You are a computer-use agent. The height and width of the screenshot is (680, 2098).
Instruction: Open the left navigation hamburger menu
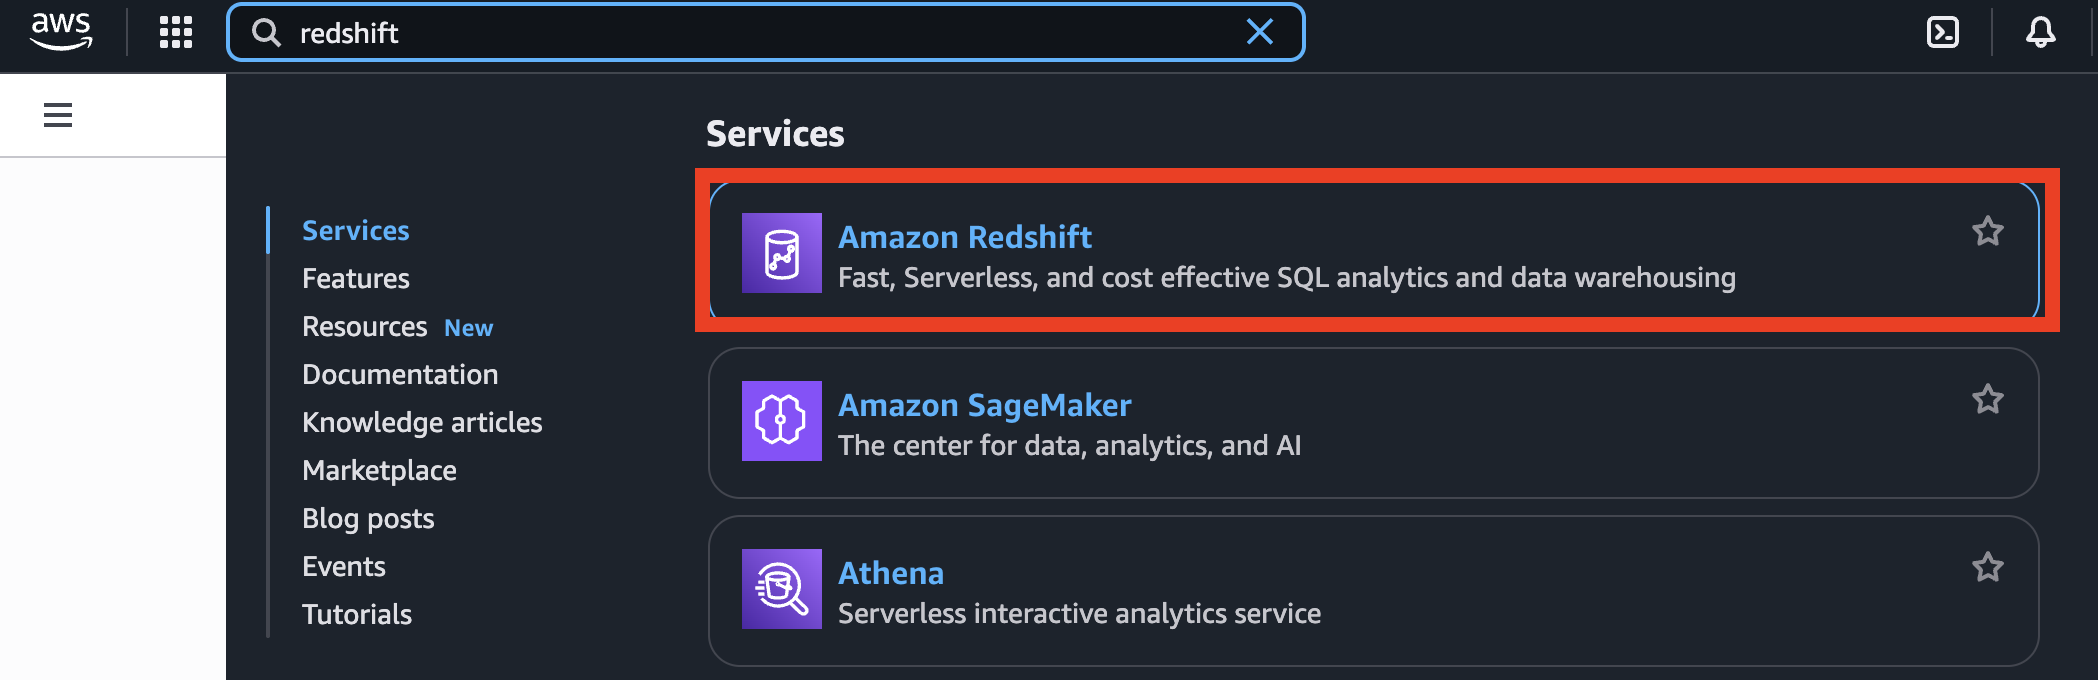point(57,114)
